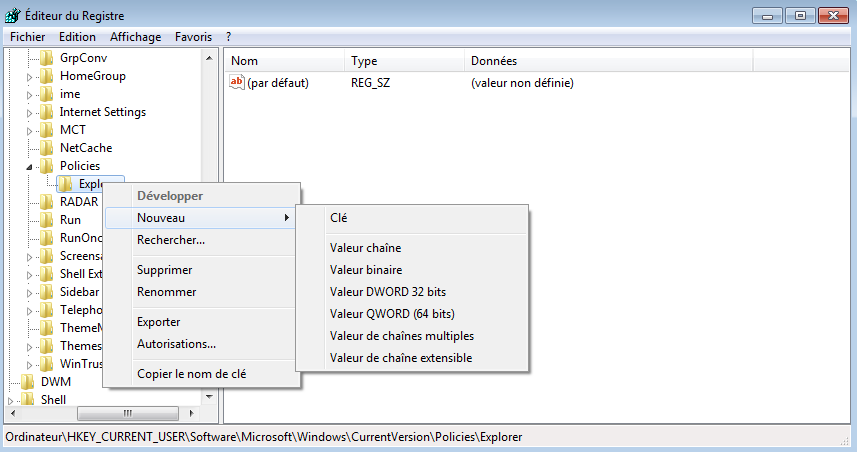Expand the Themes key
Image resolution: width=857 pixels, height=452 pixels.
tap(30, 347)
